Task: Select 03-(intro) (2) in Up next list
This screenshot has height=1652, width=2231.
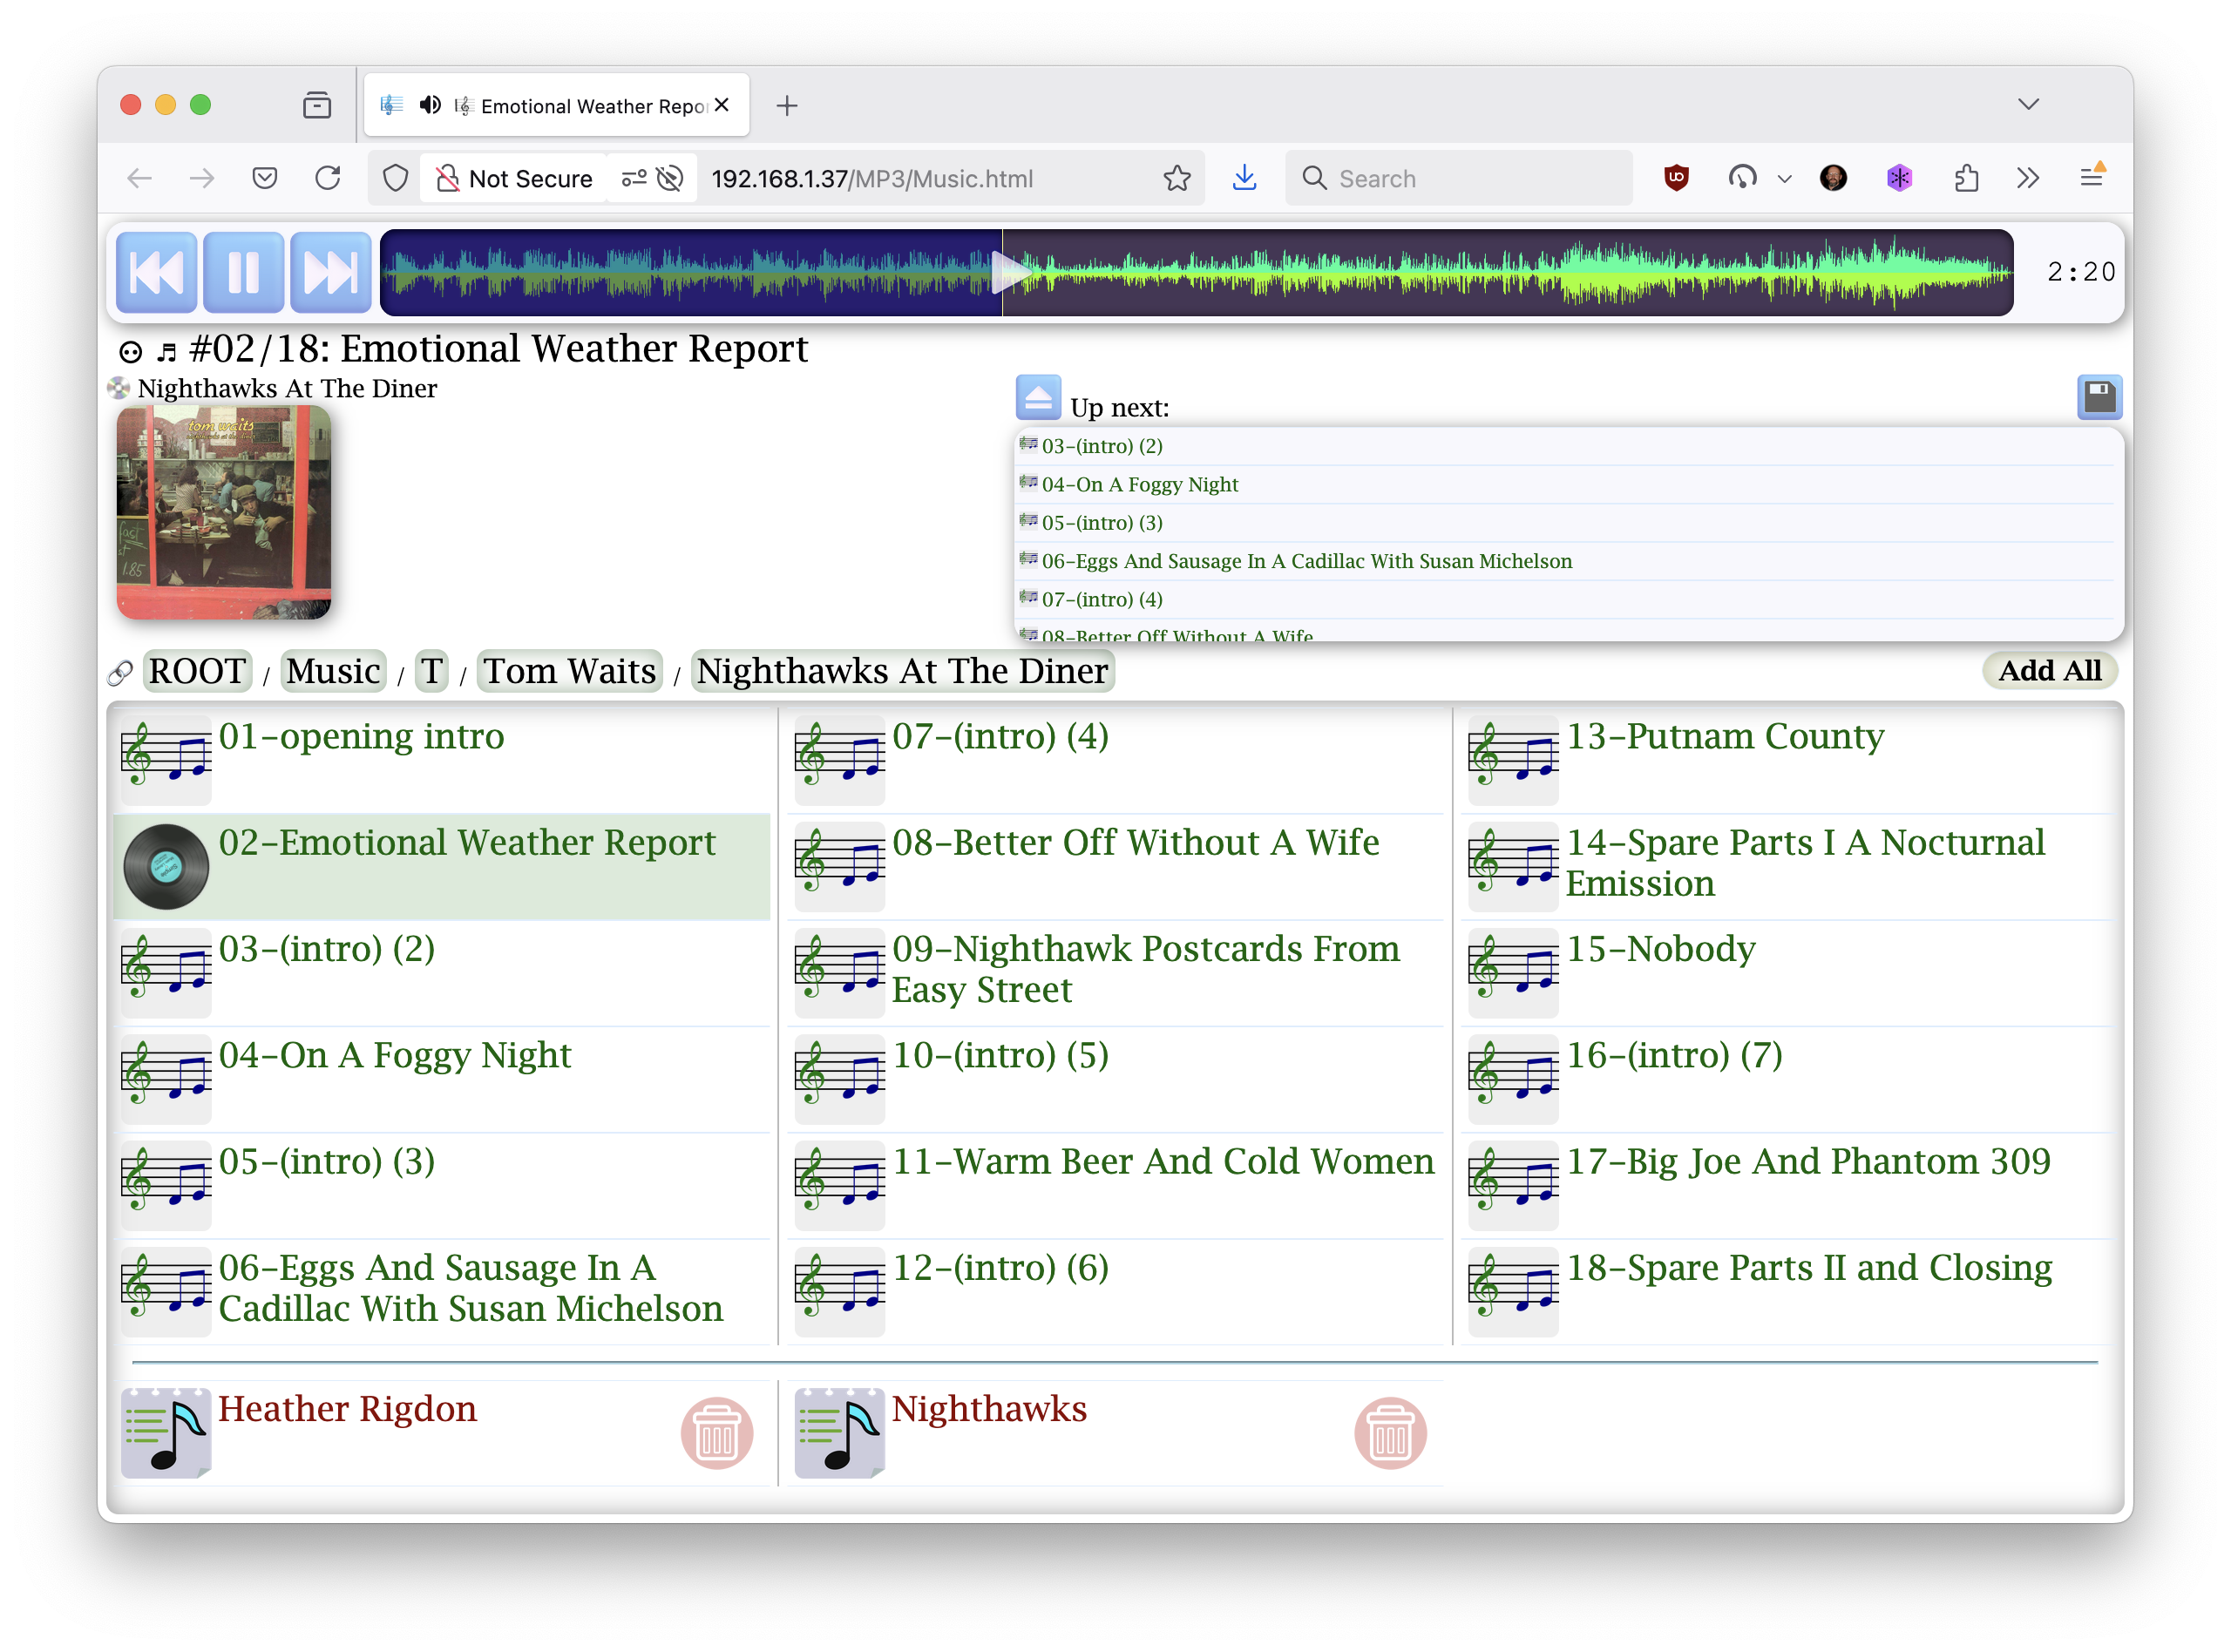Action: [x=1102, y=446]
